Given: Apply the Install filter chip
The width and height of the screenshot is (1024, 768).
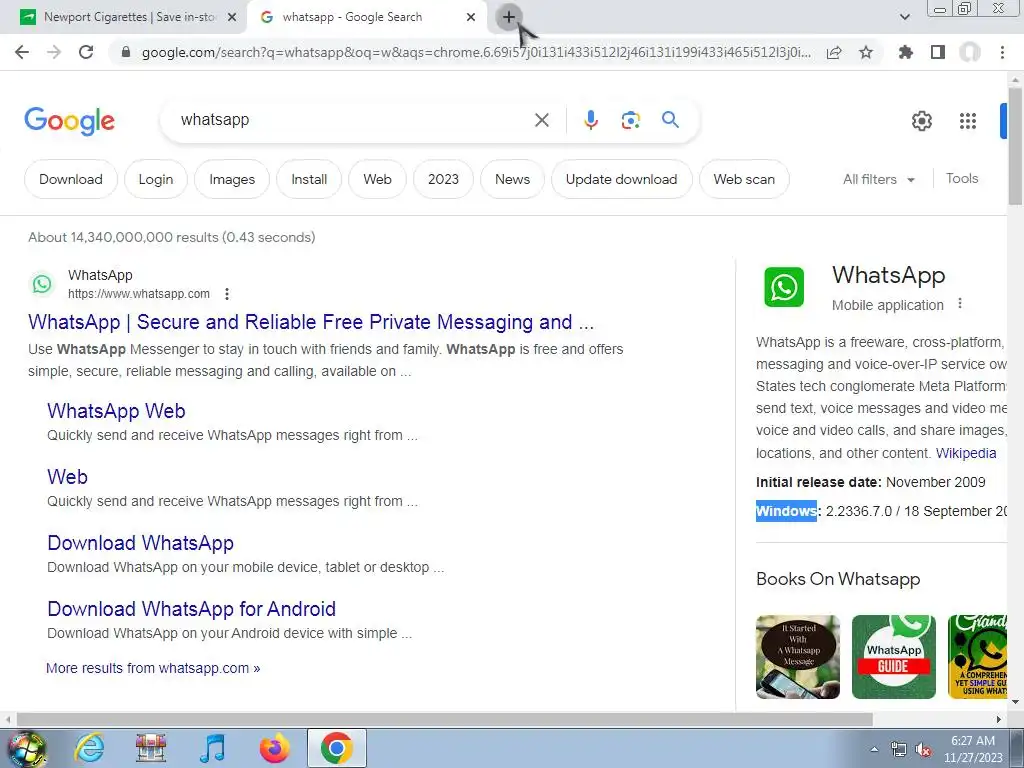Looking at the screenshot, I should point(309,179).
